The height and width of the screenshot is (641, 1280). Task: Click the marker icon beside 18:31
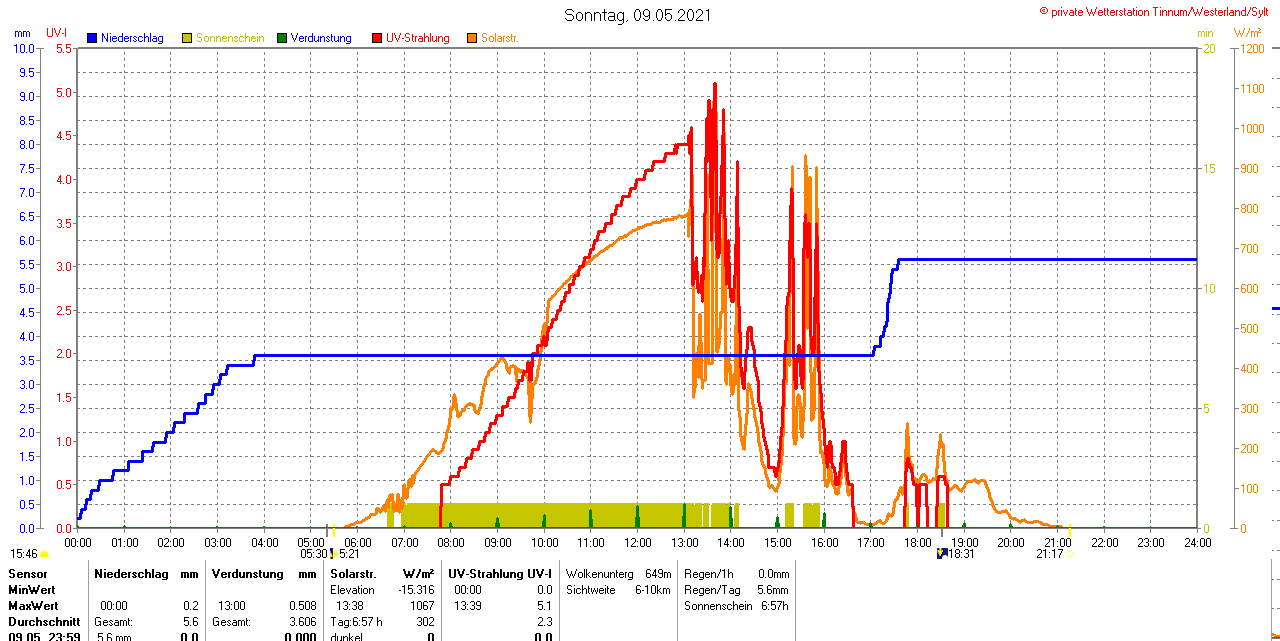[941, 553]
